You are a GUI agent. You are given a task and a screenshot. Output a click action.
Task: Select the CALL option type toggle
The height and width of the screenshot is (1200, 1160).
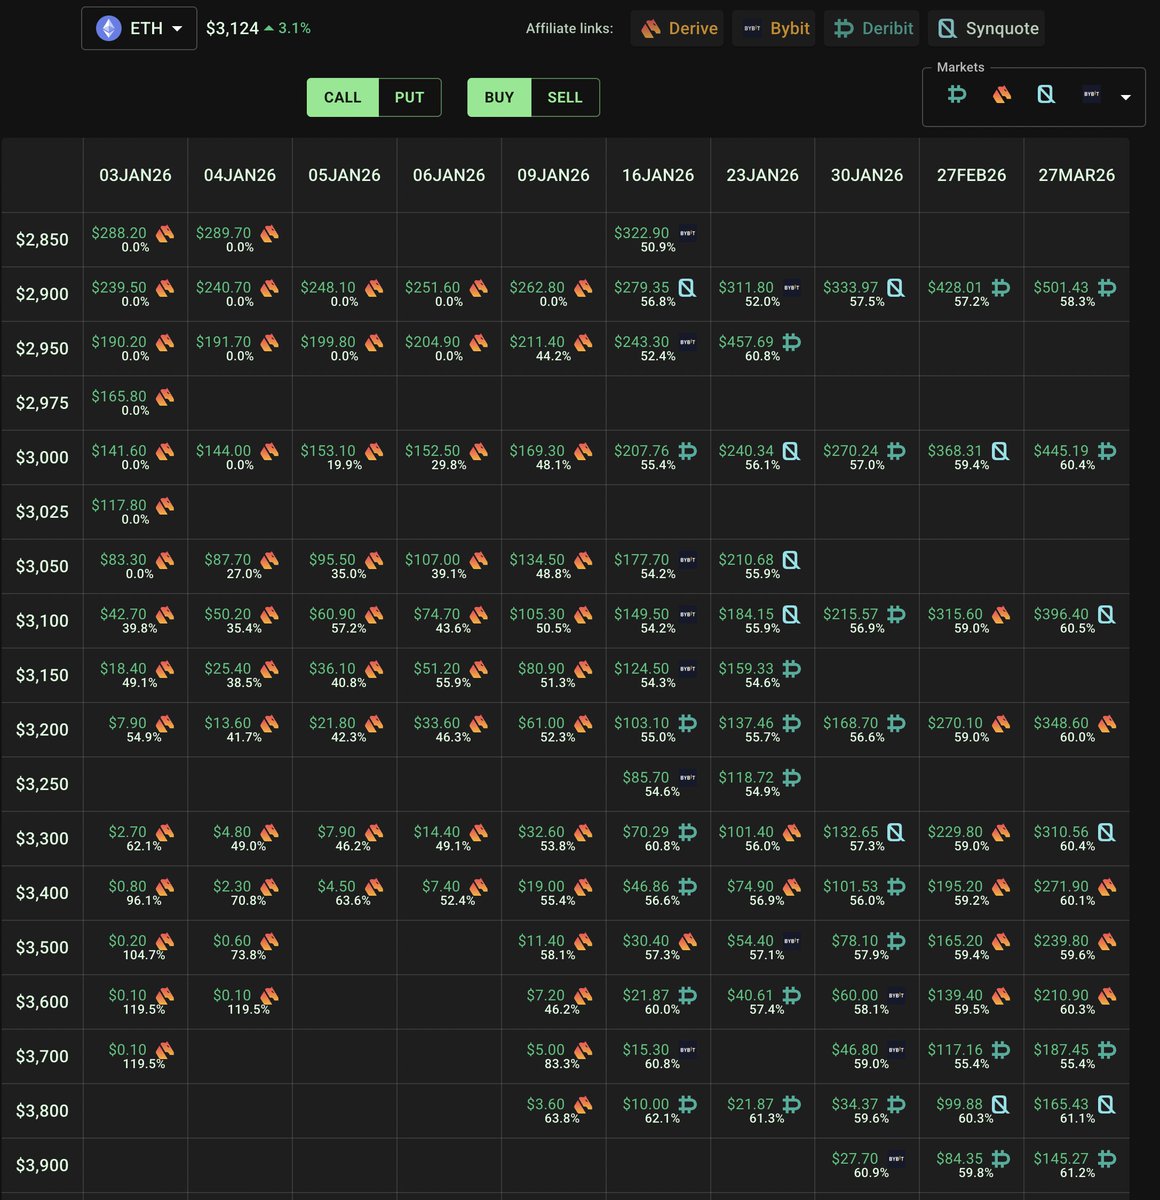click(342, 97)
